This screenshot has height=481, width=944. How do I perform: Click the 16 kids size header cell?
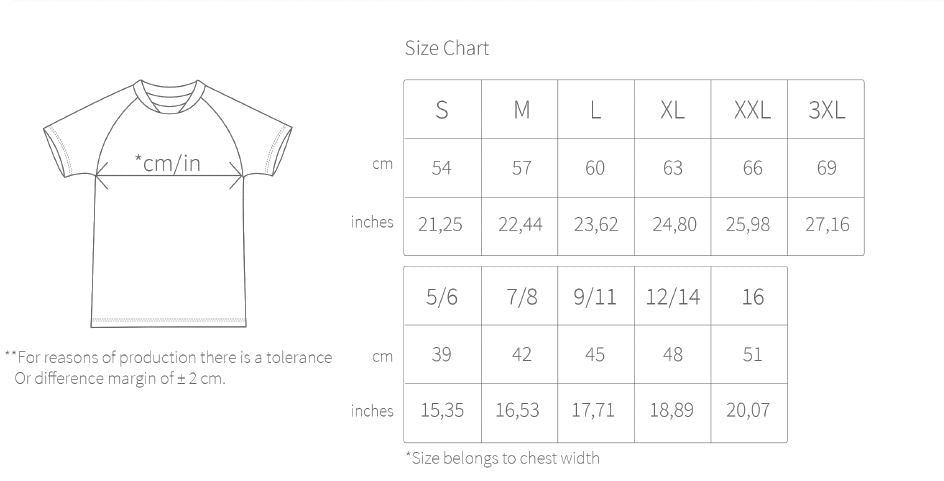coord(749,296)
